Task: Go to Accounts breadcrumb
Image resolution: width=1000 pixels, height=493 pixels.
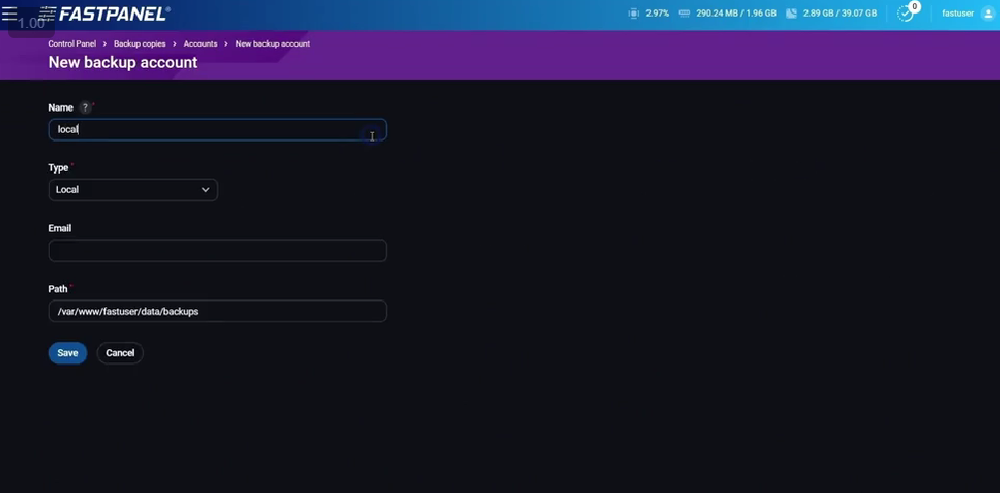Action: (200, 44)
